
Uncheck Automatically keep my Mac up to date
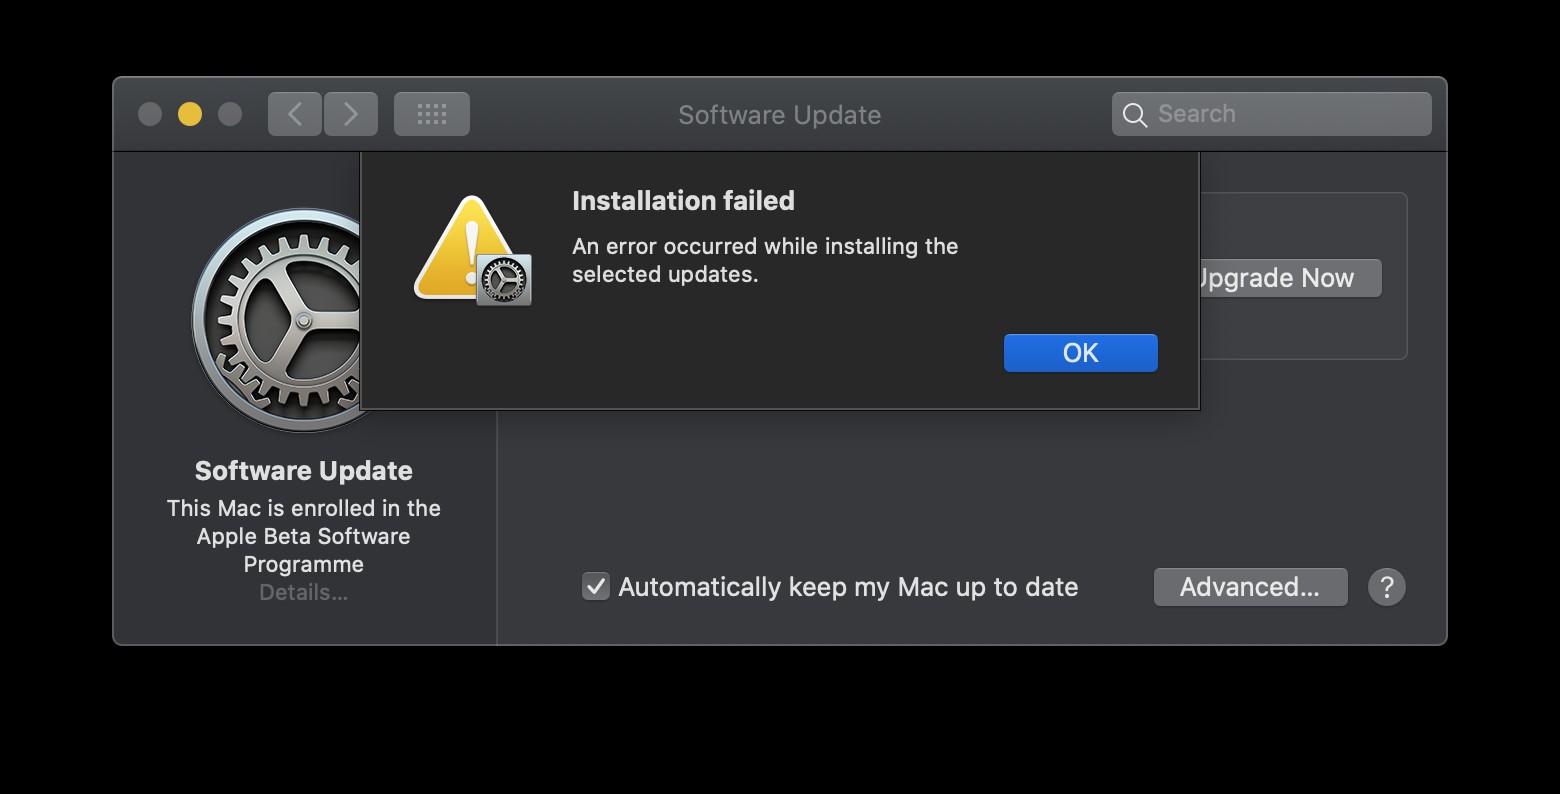click(x=595, y=586)
